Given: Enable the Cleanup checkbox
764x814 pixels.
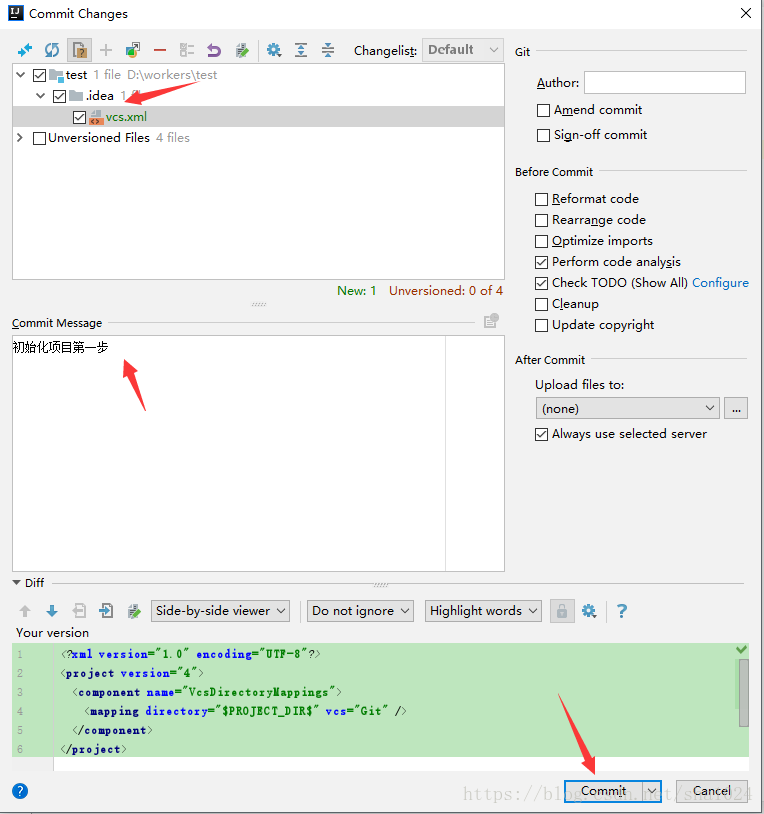Looking at the screenshot, I should 541,304.
